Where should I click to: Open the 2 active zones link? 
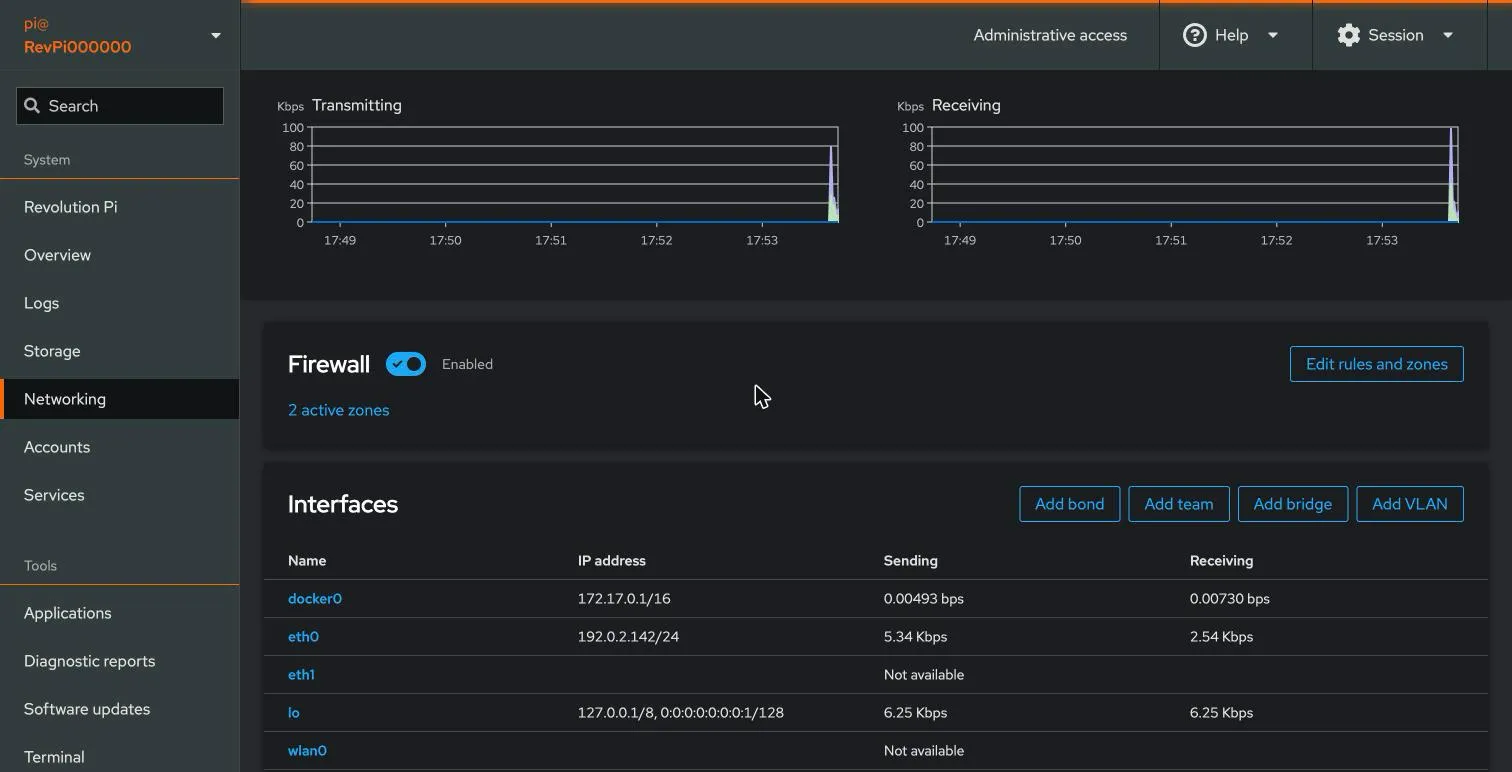338,410
